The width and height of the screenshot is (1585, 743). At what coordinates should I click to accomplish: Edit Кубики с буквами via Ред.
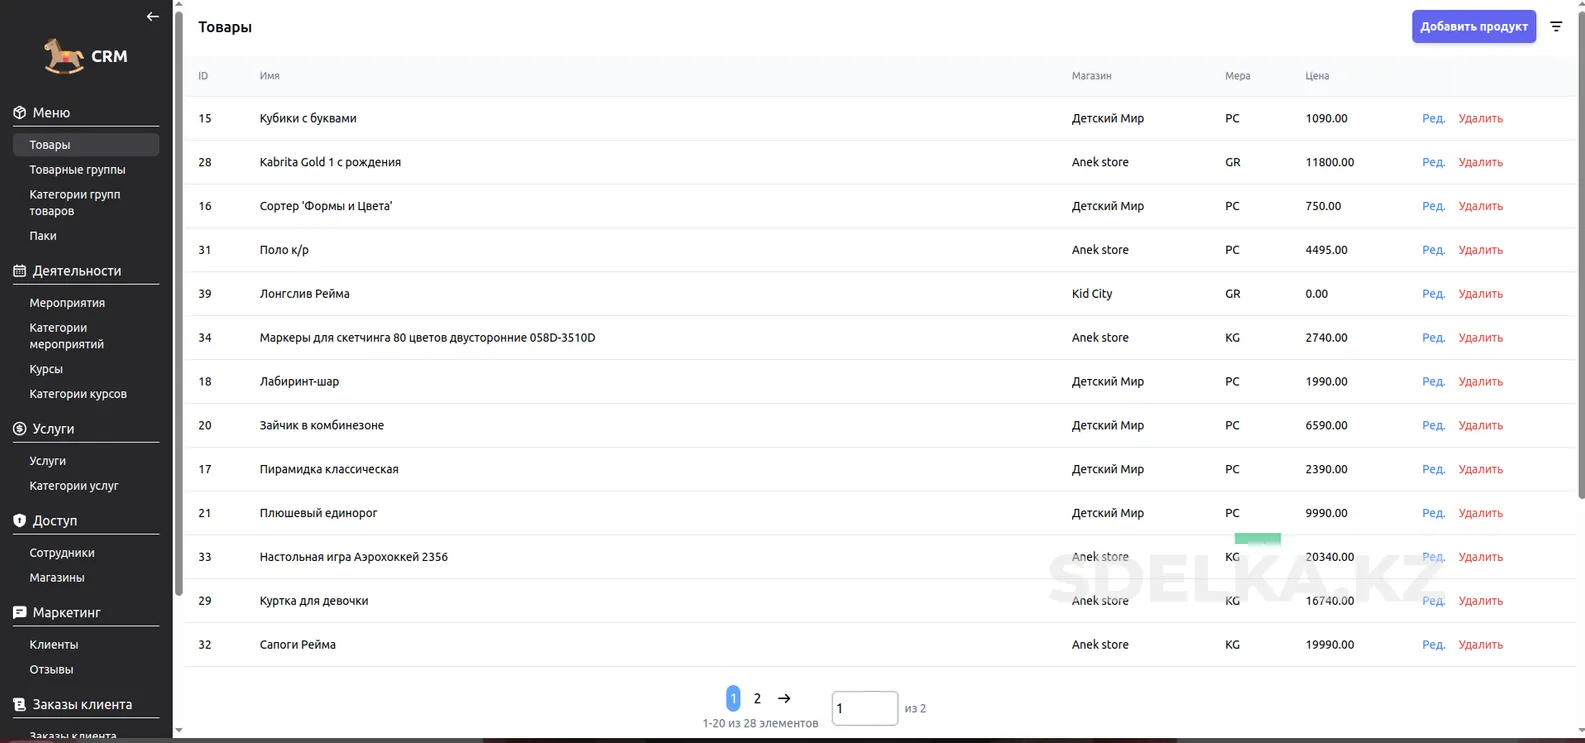click(1433, 118)
